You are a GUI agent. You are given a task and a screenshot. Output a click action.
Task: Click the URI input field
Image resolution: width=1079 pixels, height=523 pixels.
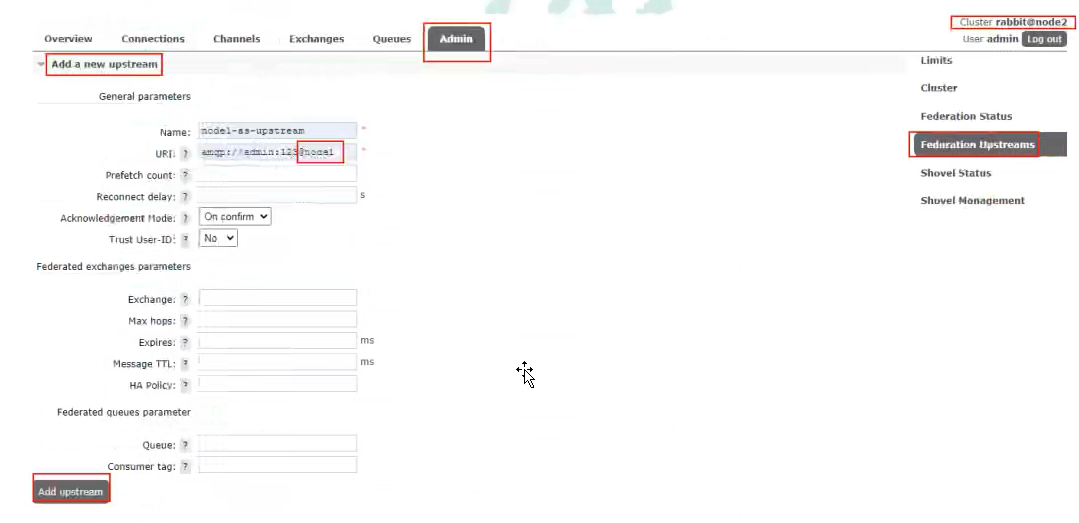tap(278, 152)
